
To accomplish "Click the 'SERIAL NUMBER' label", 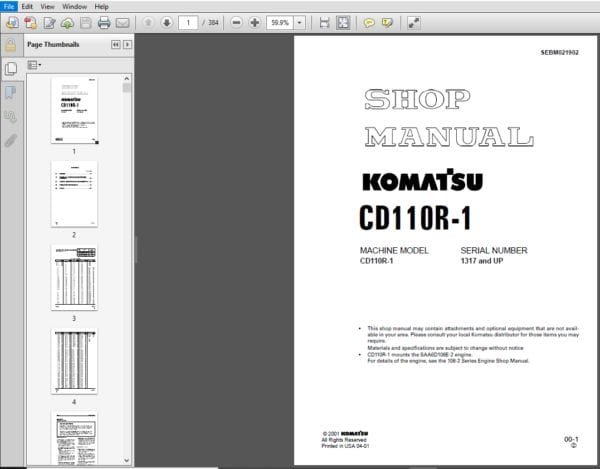I will pyautogui.click(x=494, y=251).
